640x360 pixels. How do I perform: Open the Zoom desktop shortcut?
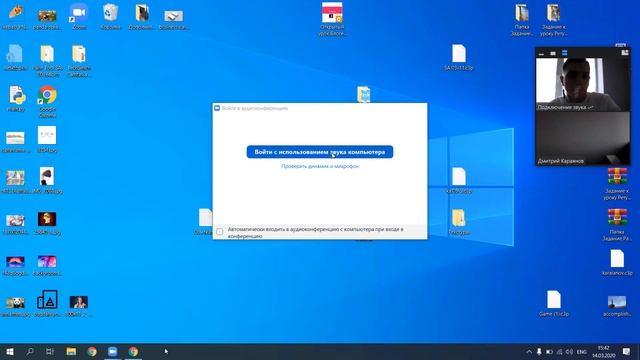(x=79, y=16)
